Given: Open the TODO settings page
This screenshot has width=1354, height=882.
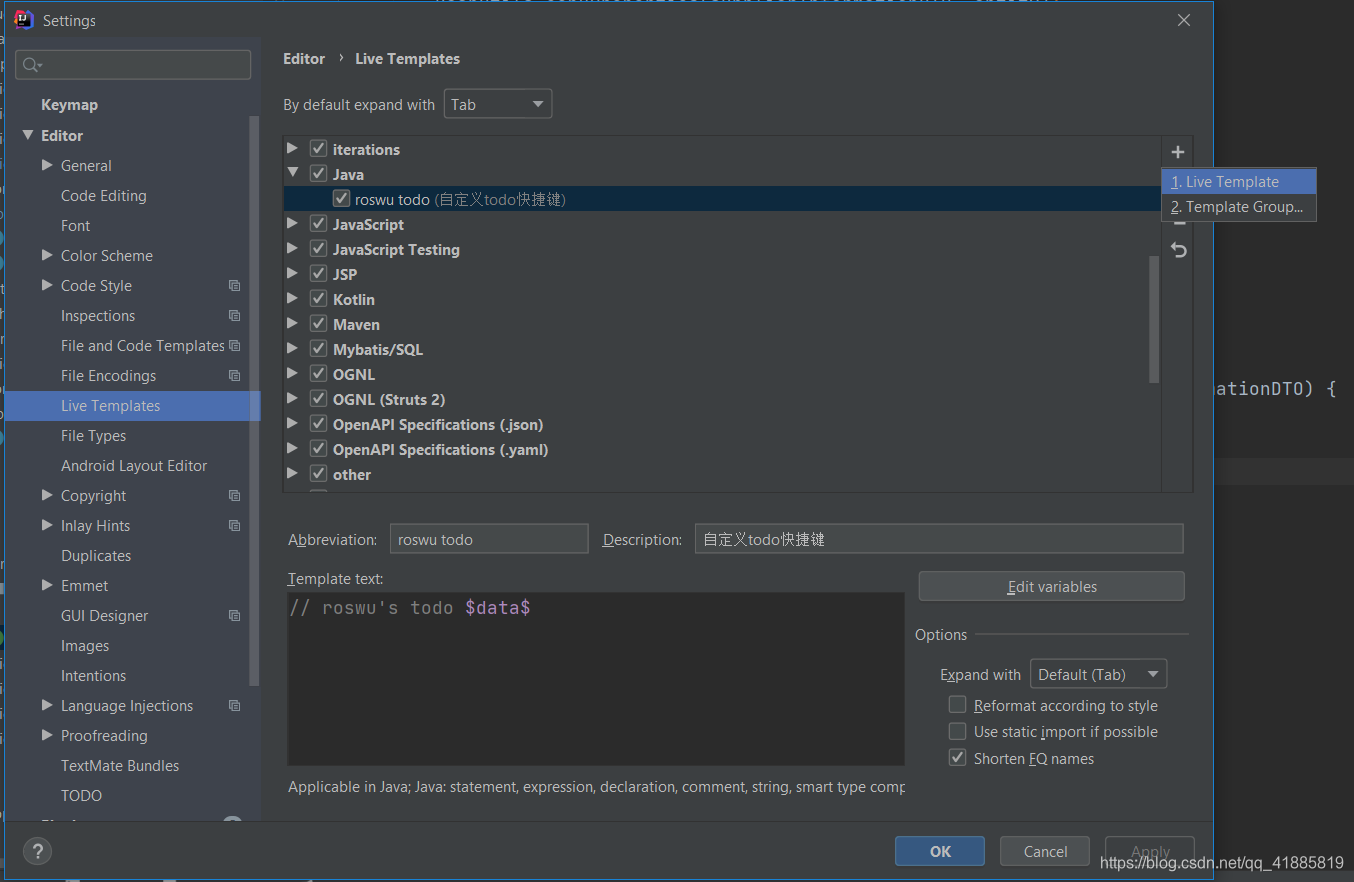Looking at the screenshot, I should click(81, 796).
